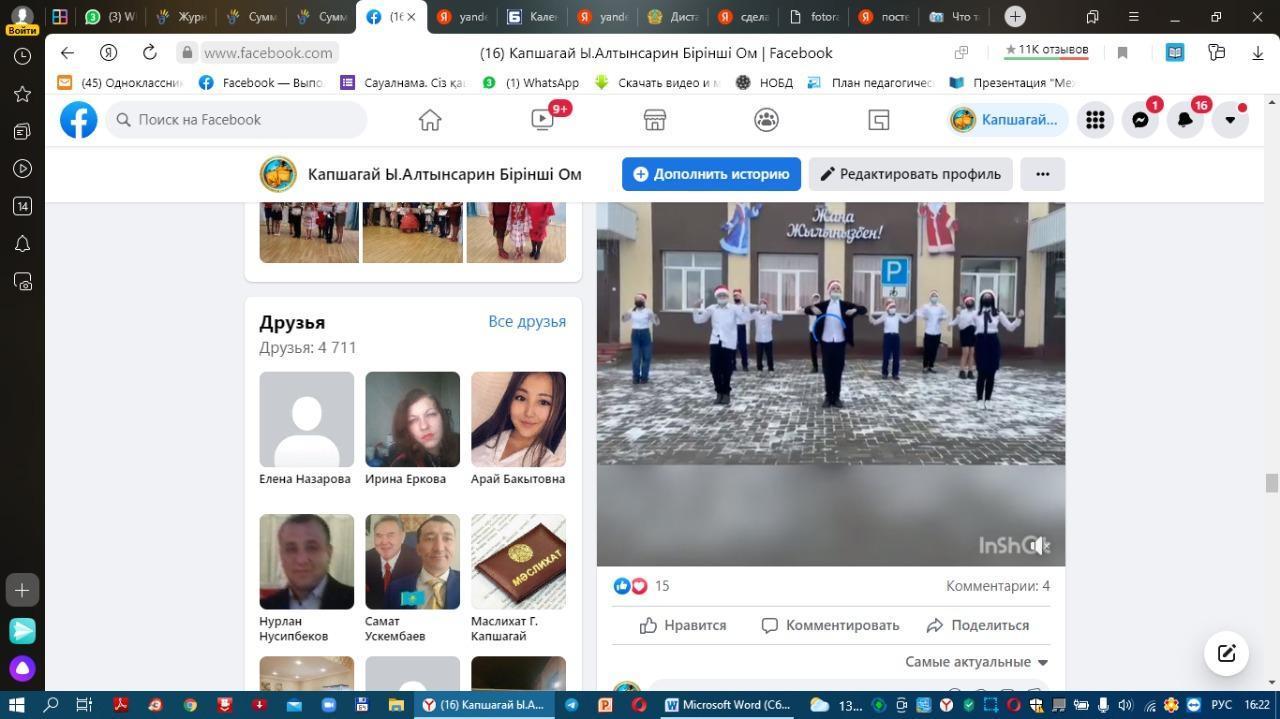Open Facebook Watch video icon
The image size is (1280, 719).
(543, 120)
